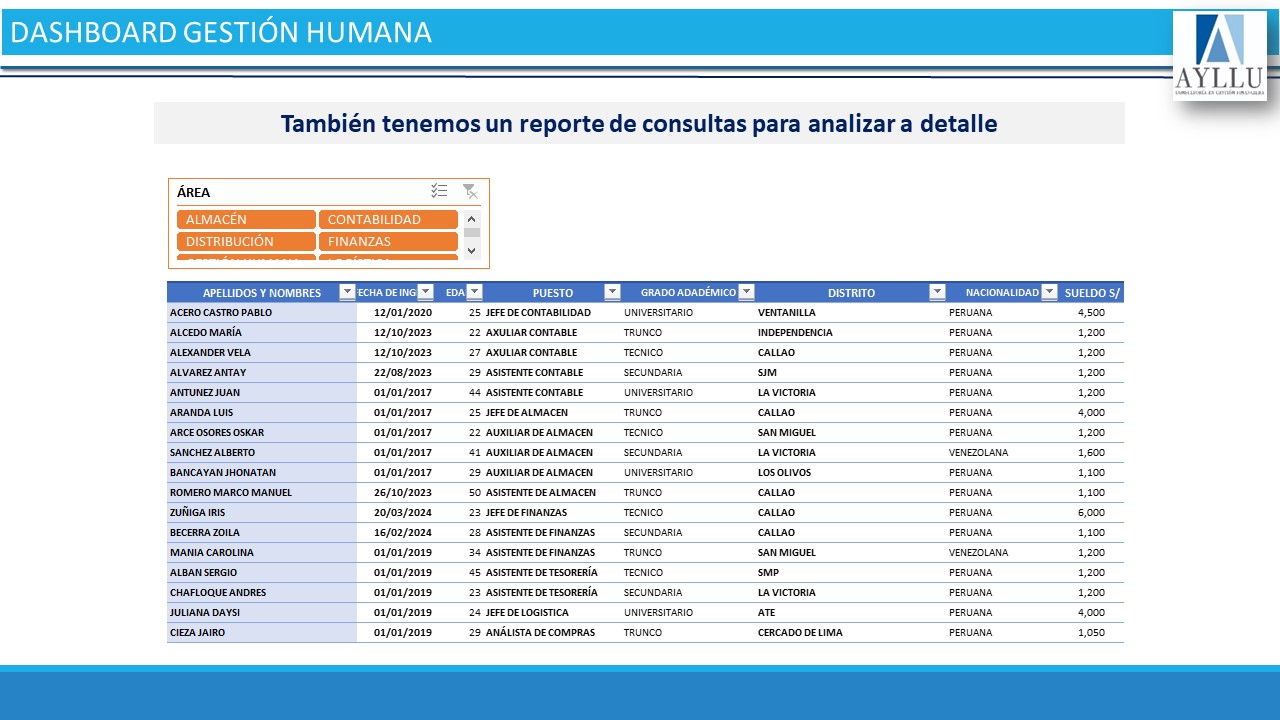Toggle the ALMACÉN area filter
The image size is (1280, 720).
[x=246, y=220]
